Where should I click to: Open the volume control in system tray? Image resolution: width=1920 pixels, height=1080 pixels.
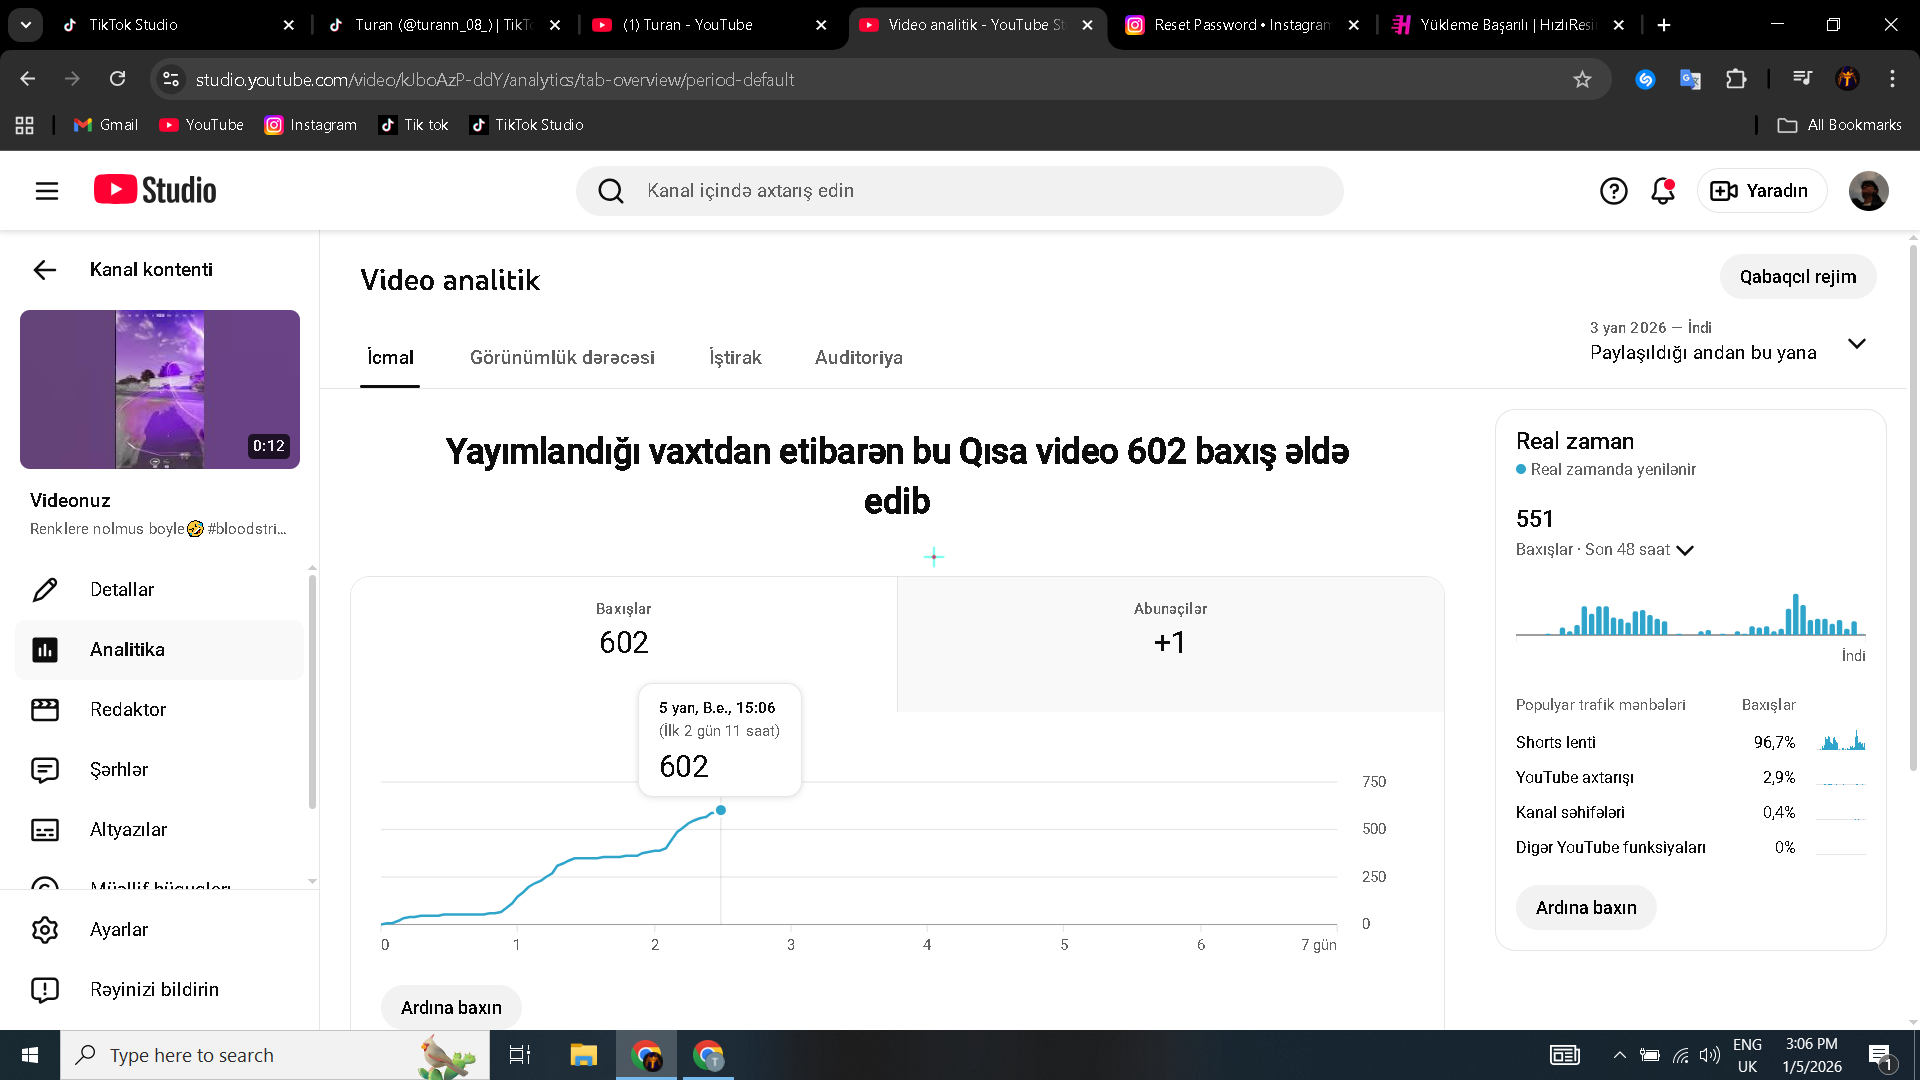point(1710,1055)
